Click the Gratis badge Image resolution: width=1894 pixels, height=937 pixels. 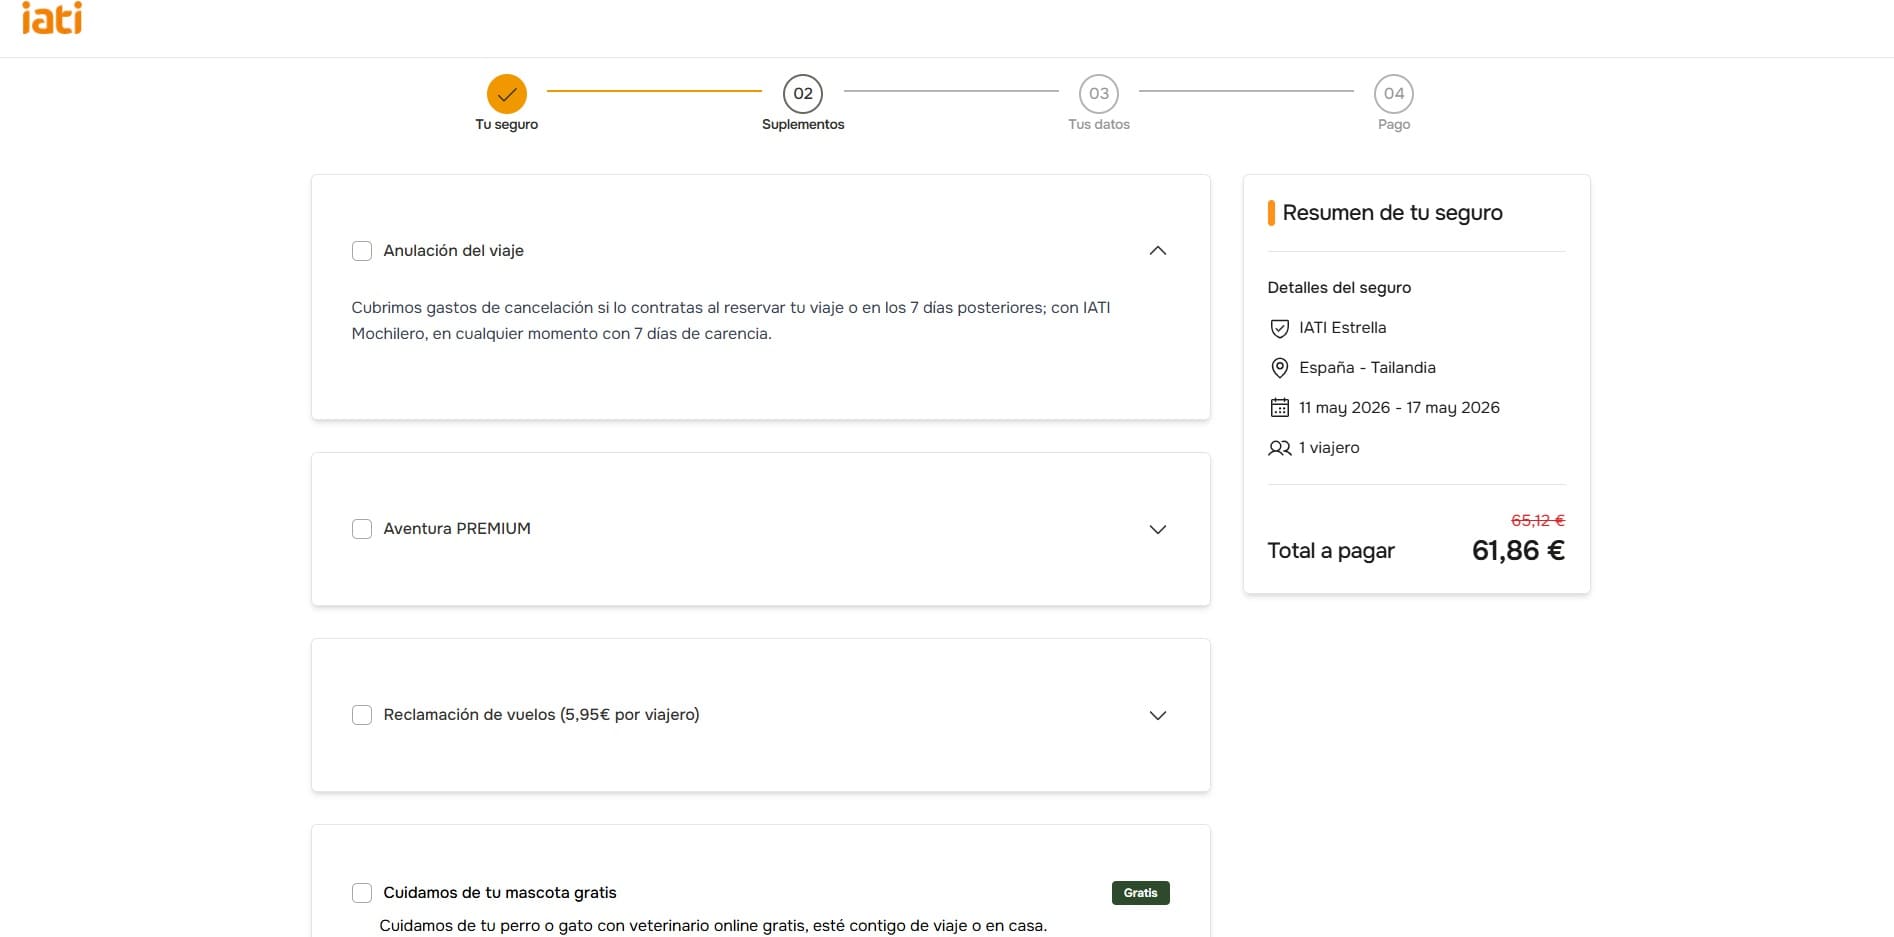coord(1141,893)
